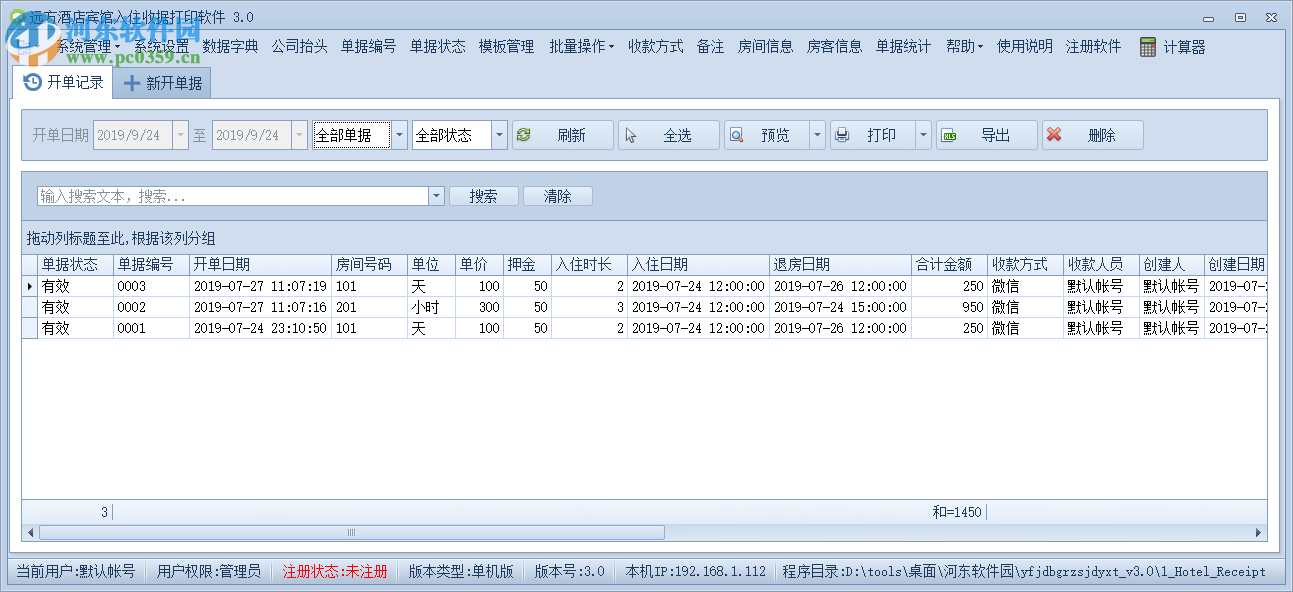Image resolution: width=1293 pixels, height=592 pixels.
Task: Click into the search text input field
Action: (x=232, y=196)
